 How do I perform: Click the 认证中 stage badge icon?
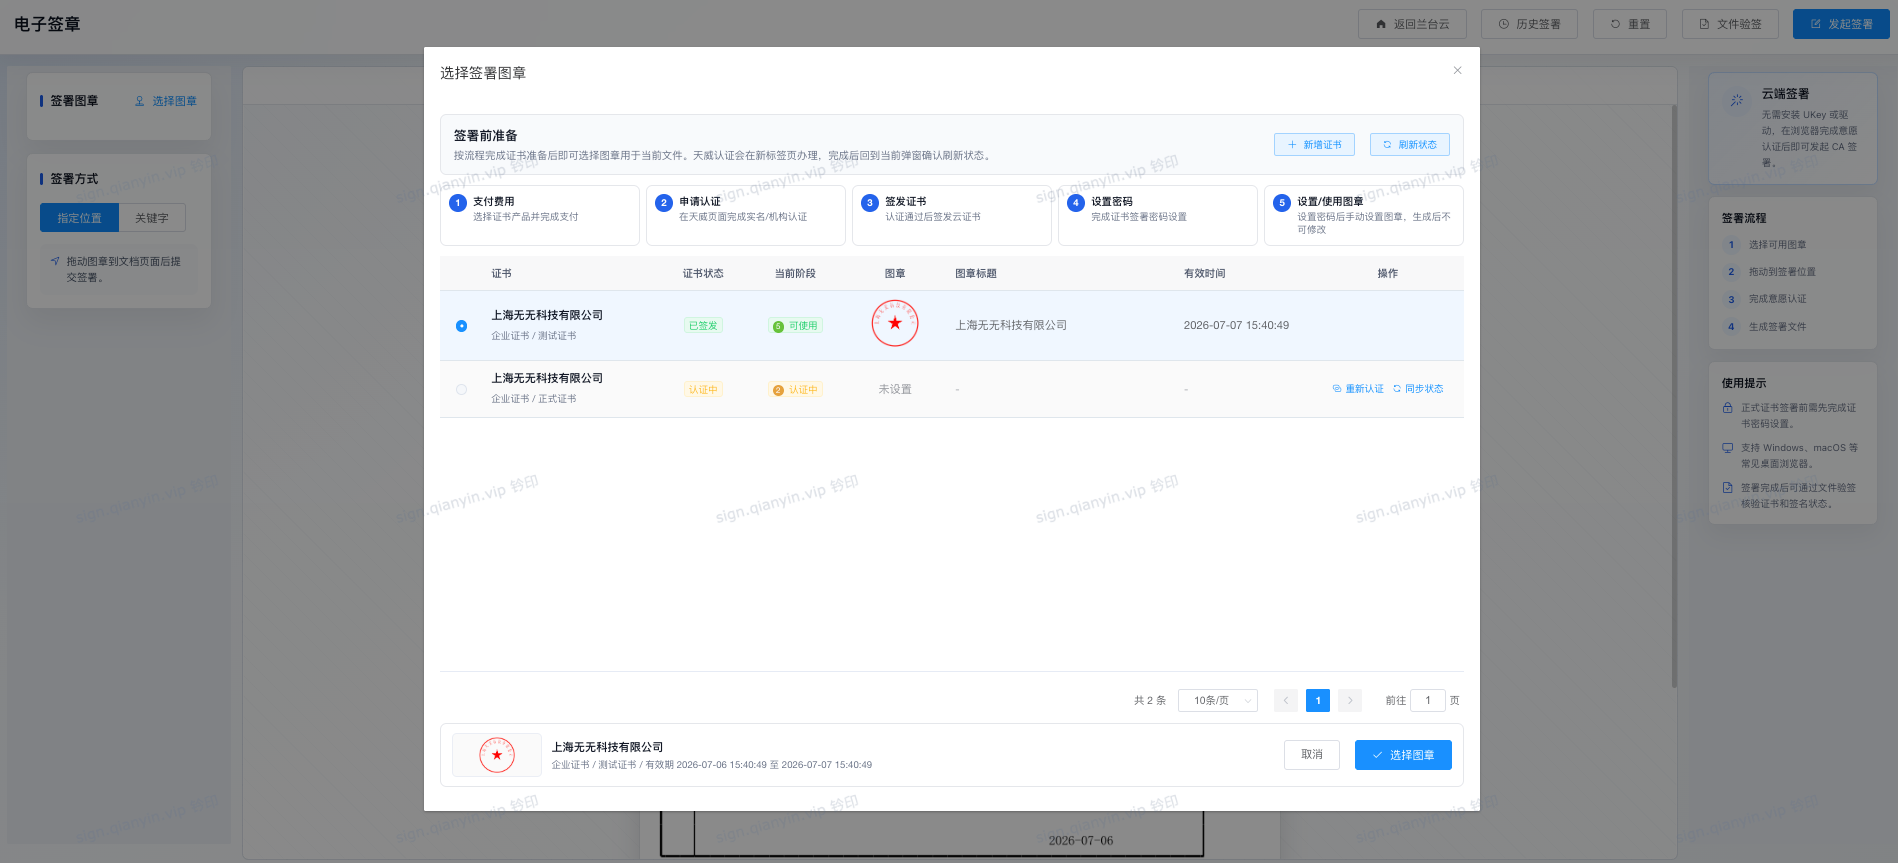point(778,390)
